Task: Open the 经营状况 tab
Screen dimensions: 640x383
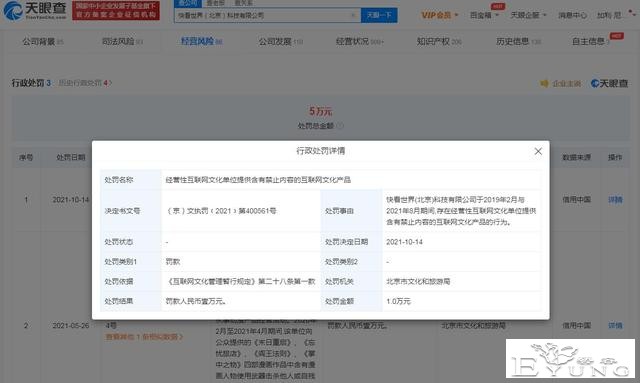Action: (x=360, y=42)
